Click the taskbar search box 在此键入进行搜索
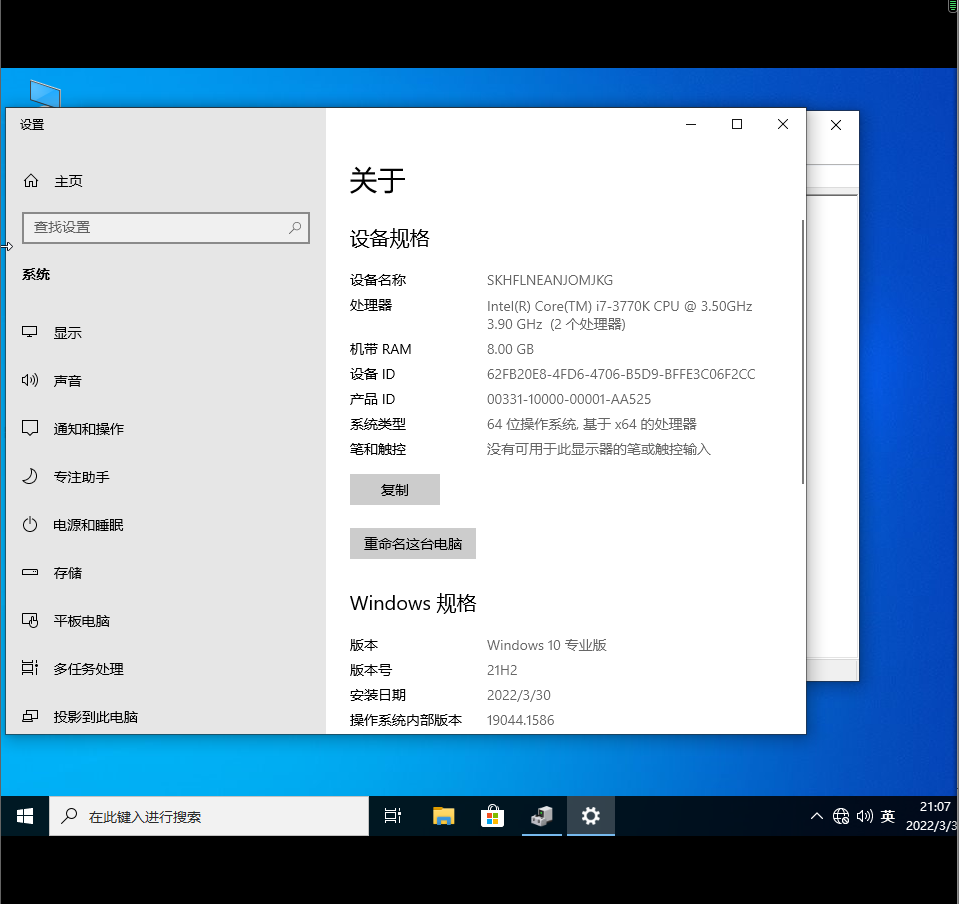 (x=209, y=816)
